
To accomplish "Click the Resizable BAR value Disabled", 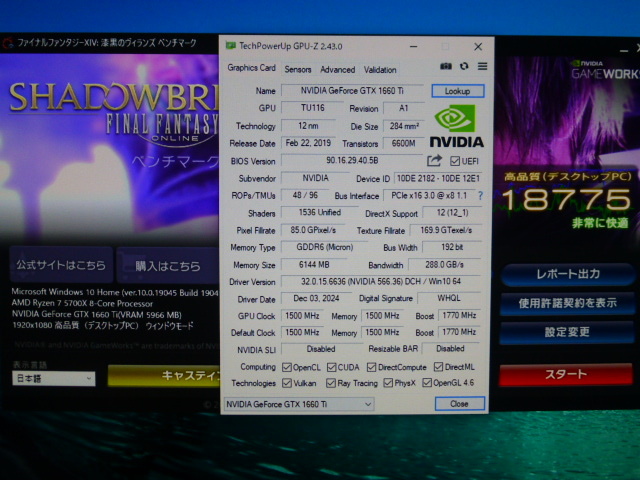I will coord(450,349).
